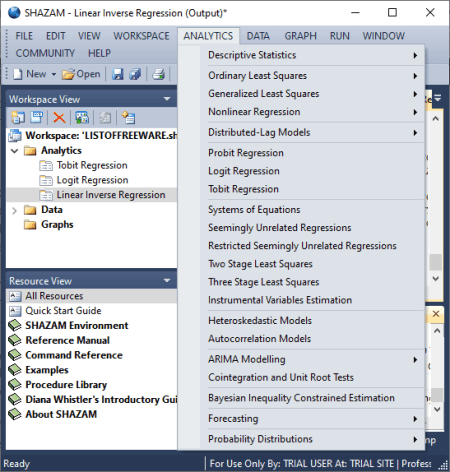Open the Examples resource
Viewport: 450px width, 472px height.
point(47,370)
